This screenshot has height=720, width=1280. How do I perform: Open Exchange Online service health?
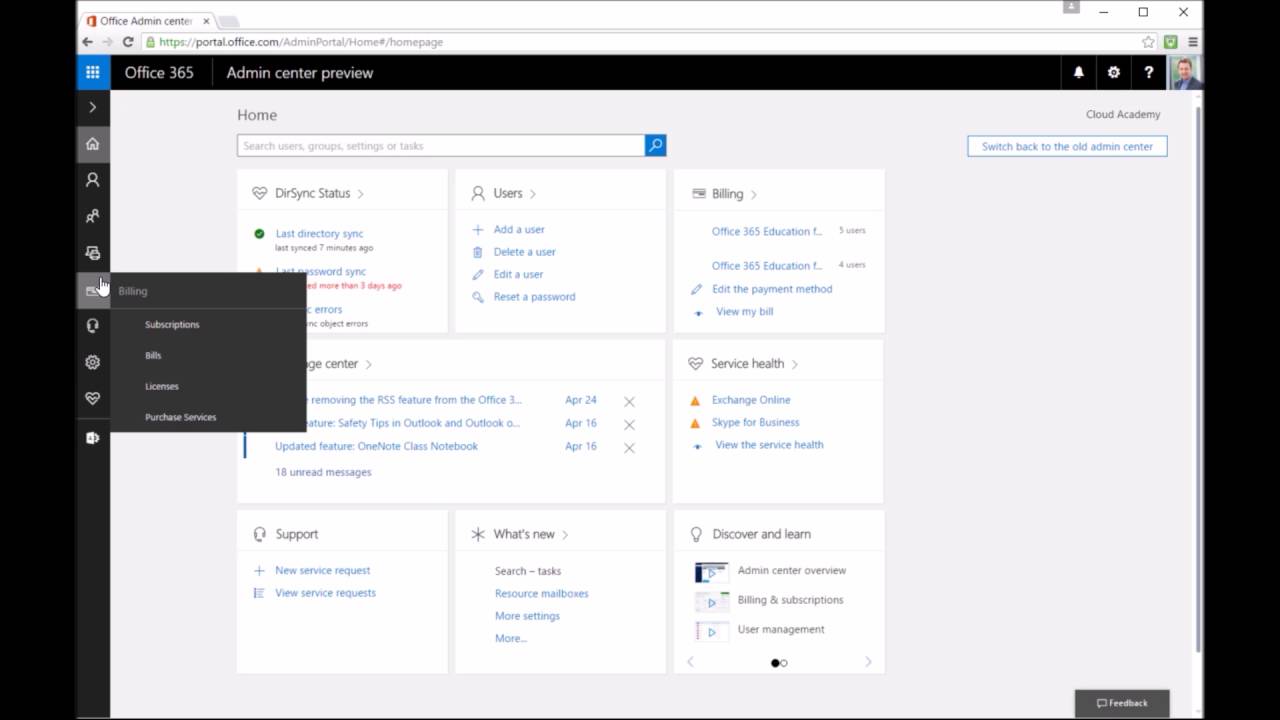751,400
